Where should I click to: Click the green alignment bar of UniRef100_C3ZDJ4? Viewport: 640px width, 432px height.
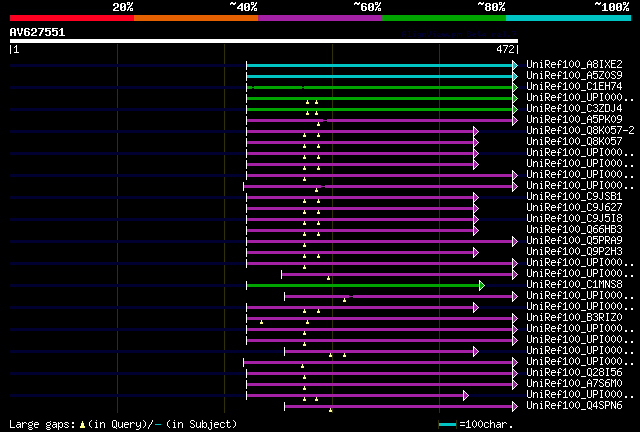tap(380, 109)
